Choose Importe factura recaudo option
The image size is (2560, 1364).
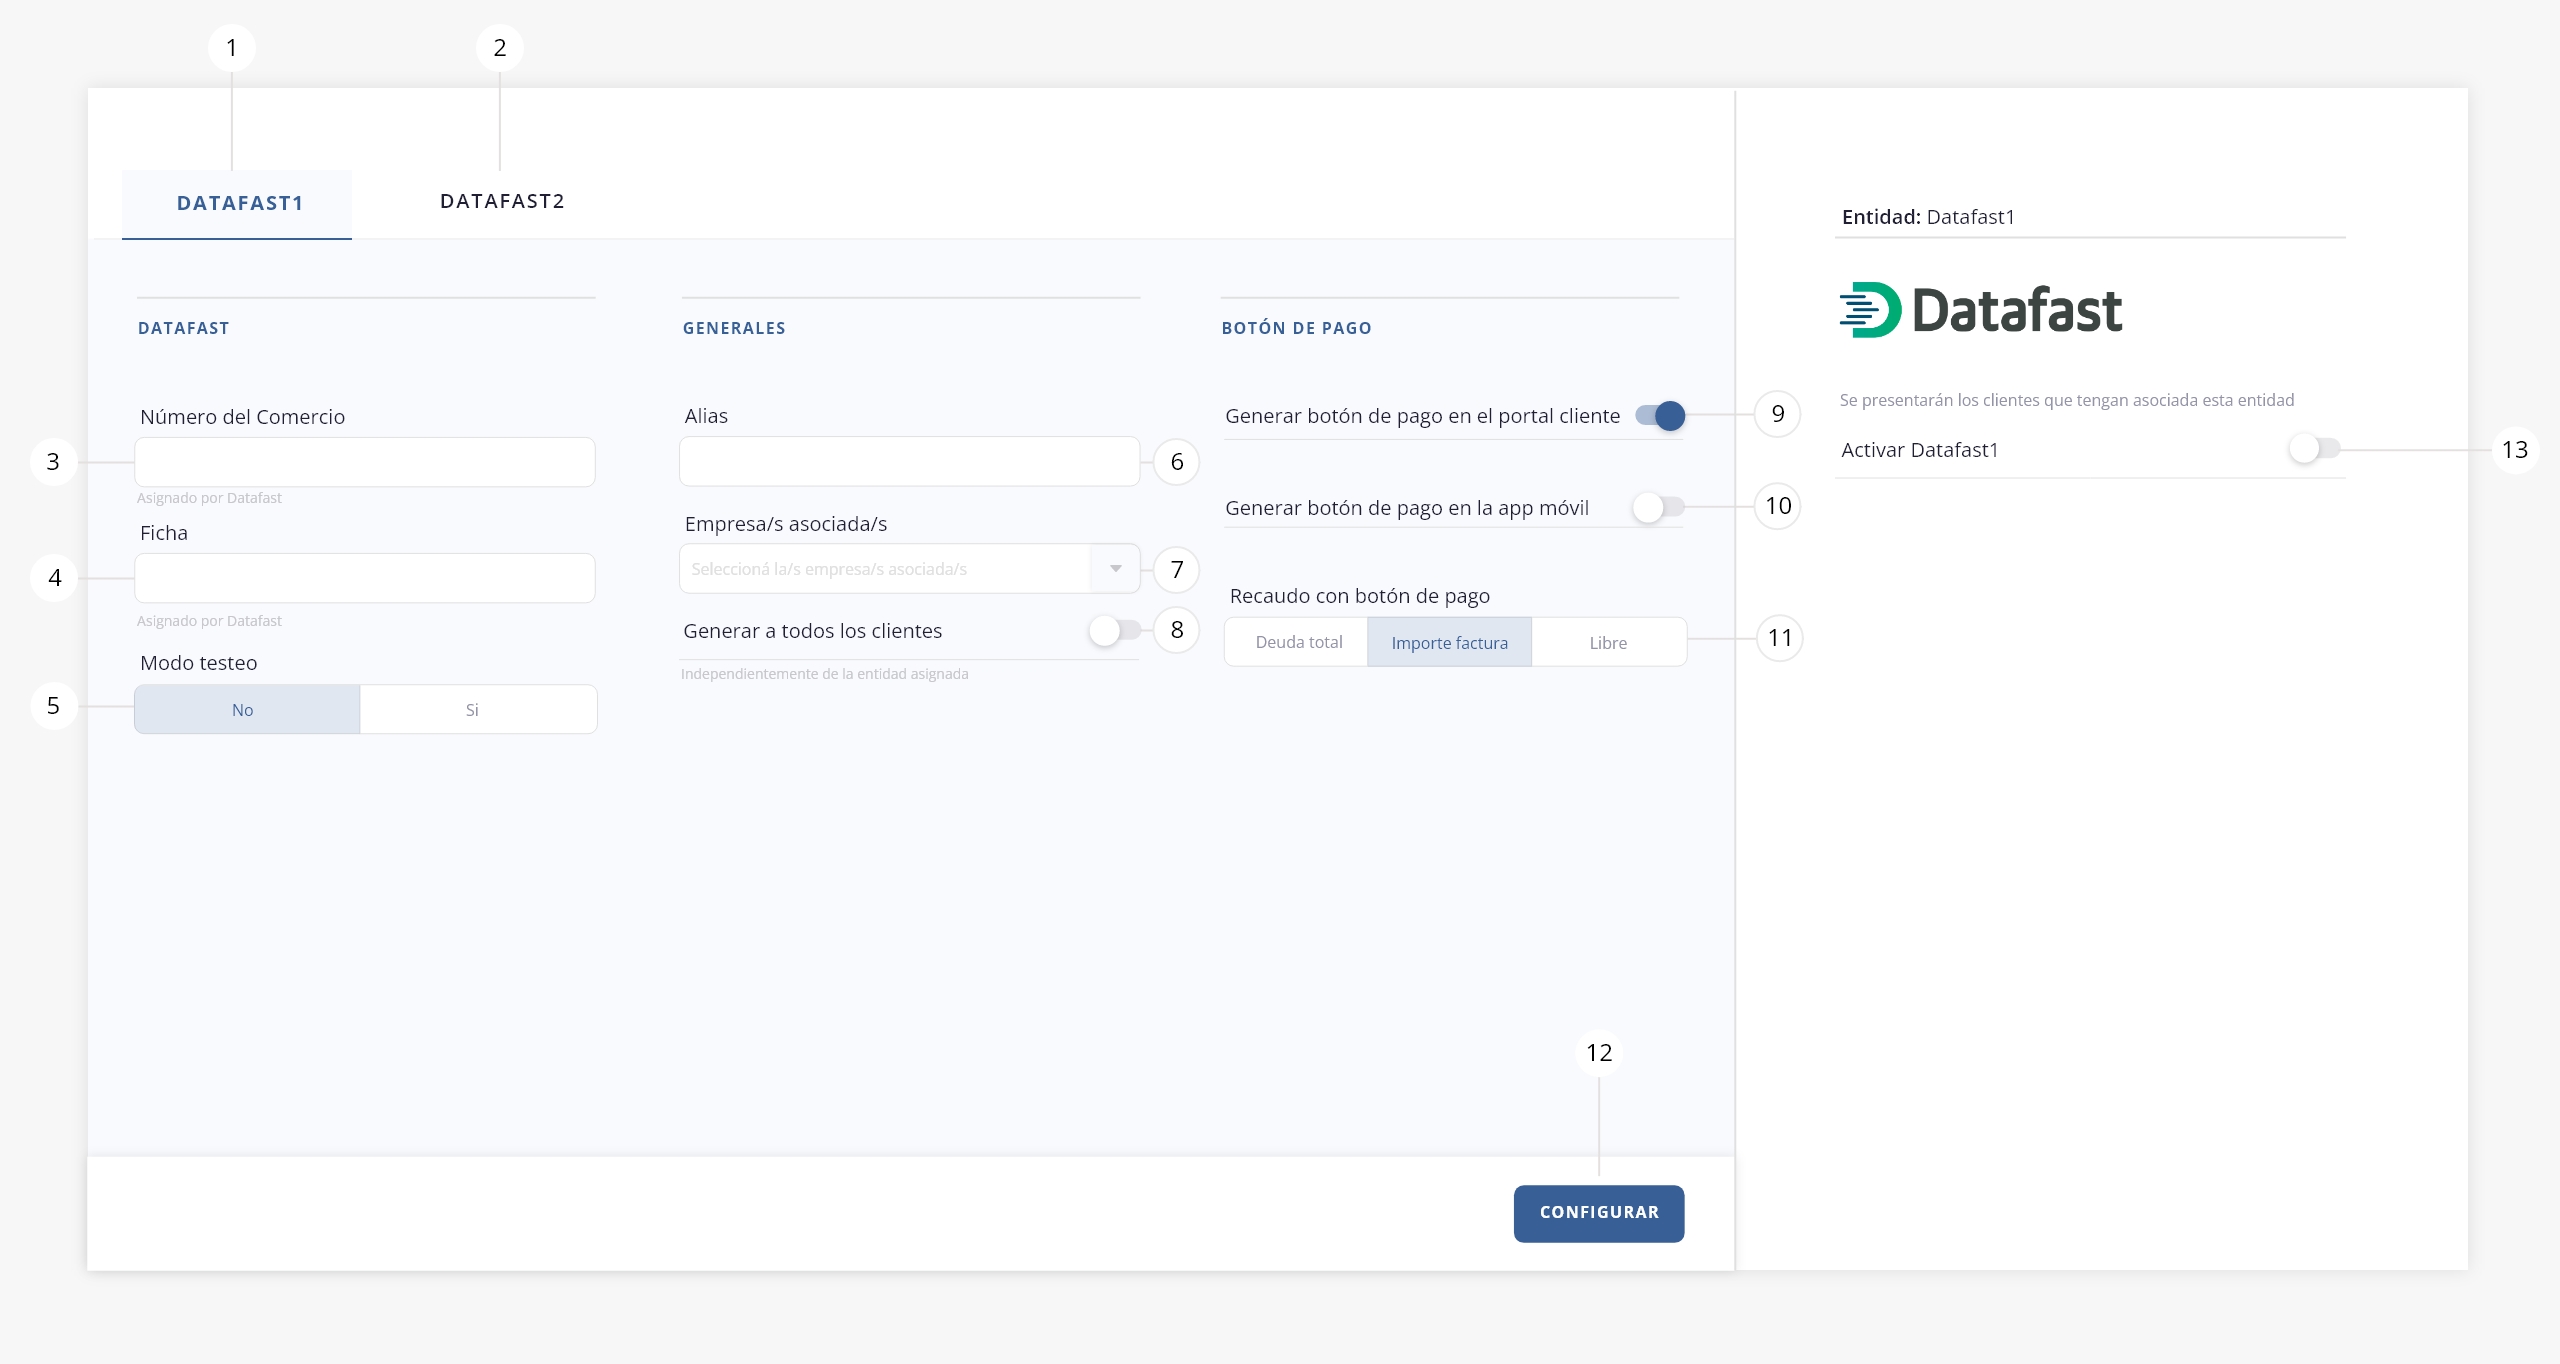pyautogui.click(x=1449, y=643)
